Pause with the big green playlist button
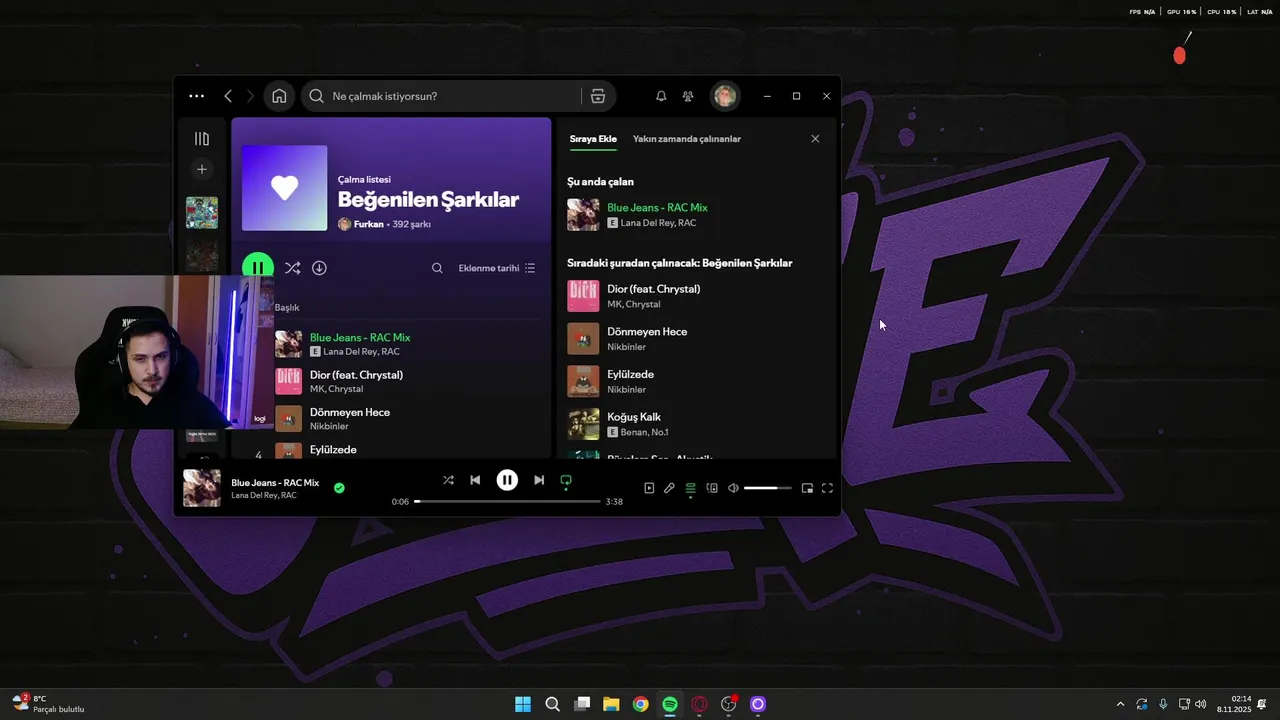This screenshot has height=720, width=1280. click(258, 268)
